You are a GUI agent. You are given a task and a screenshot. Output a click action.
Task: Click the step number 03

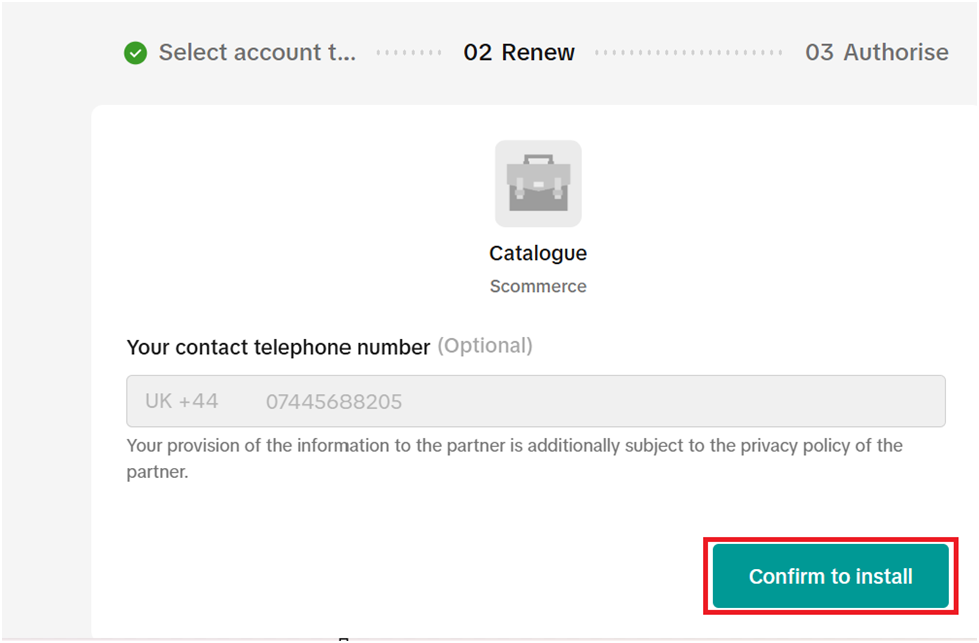(820, 53)
